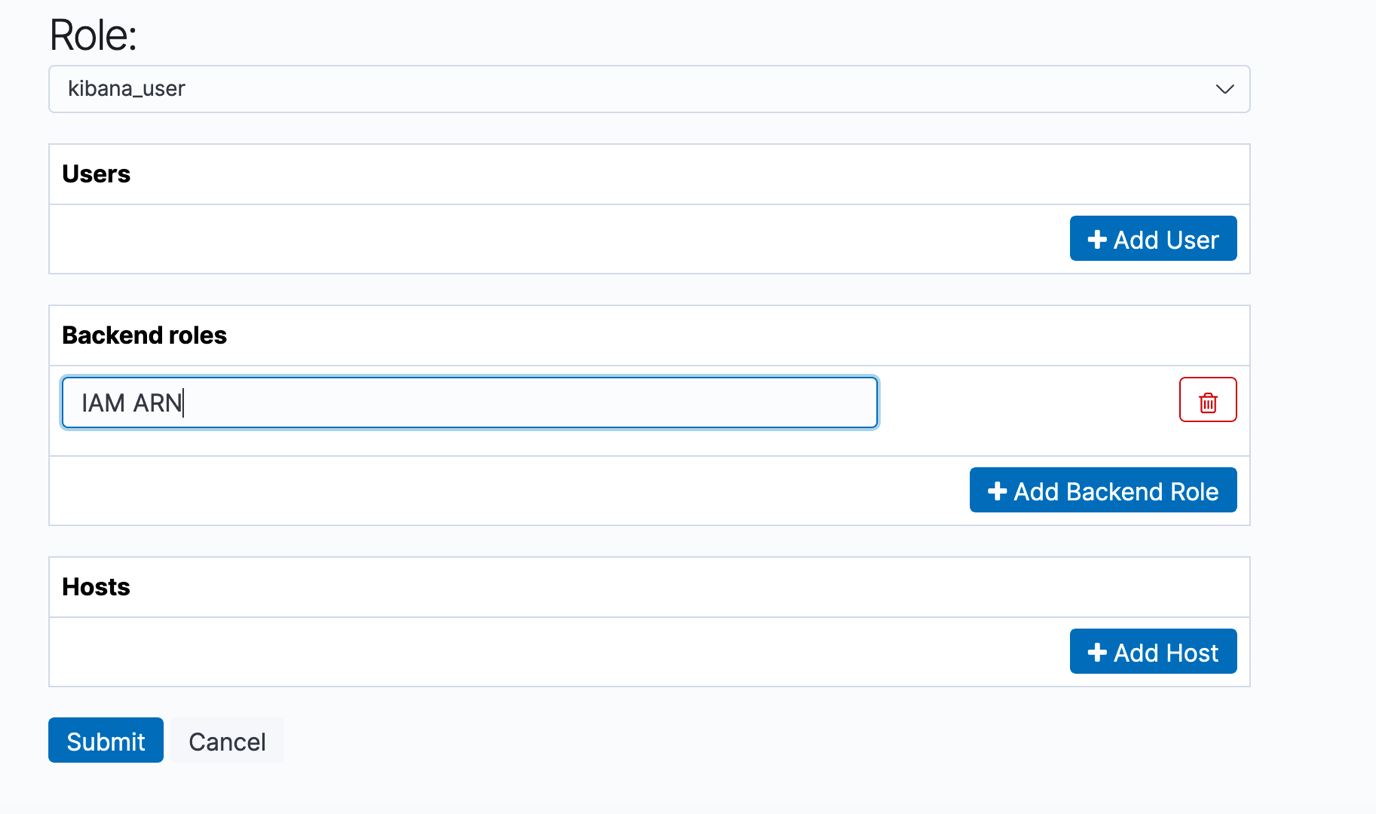Add a host using Add Host button
The image size is (1376, 814).
1153,651
